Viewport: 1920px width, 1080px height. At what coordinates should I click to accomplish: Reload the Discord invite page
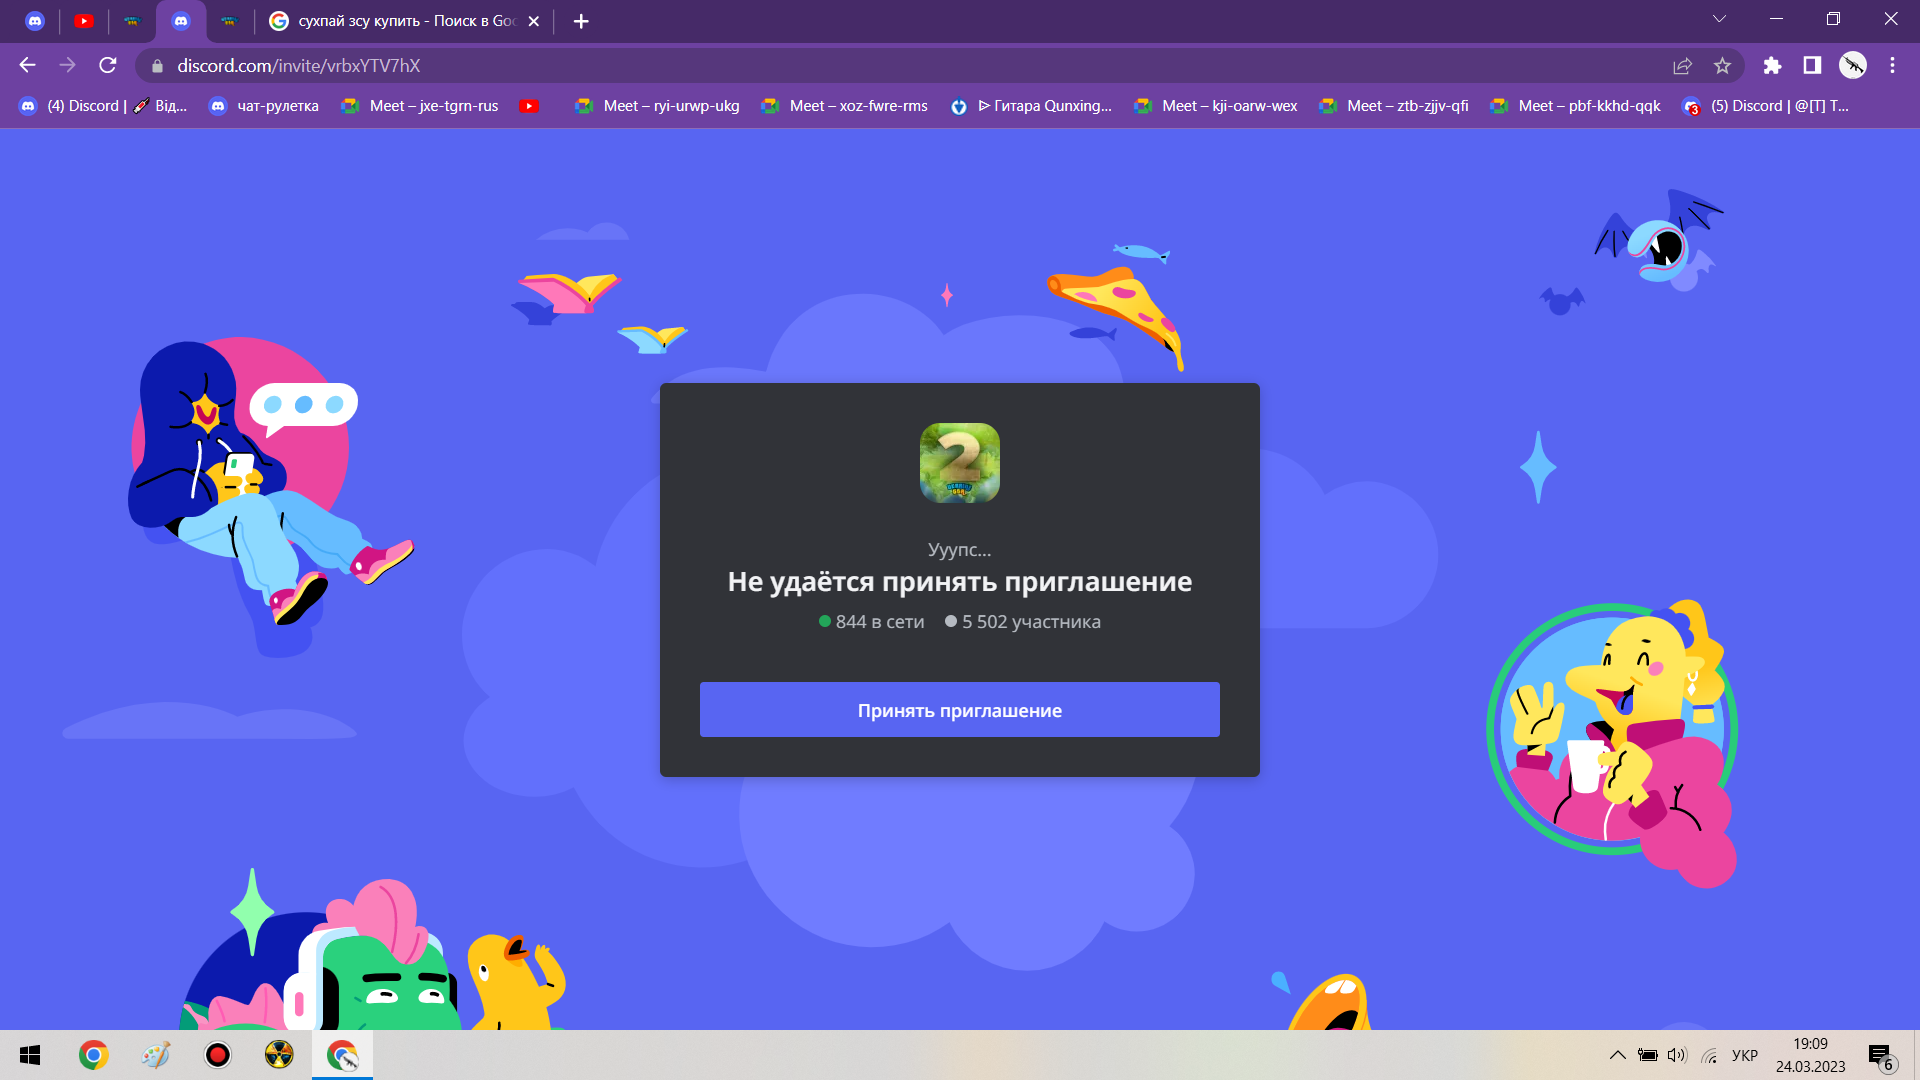pyautogui.click(x=108, y=65)
